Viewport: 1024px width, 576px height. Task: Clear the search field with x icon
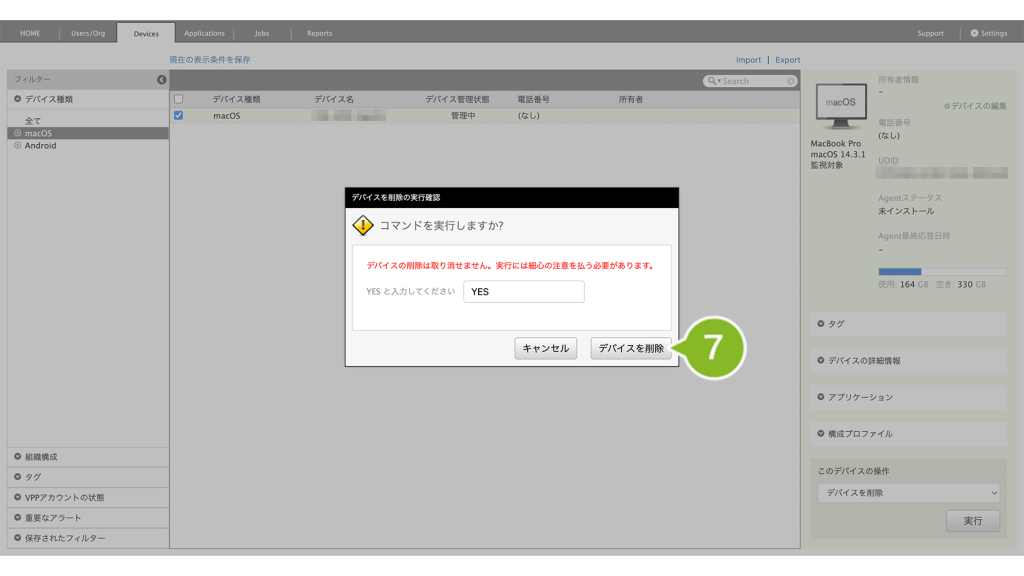point(791,81)
